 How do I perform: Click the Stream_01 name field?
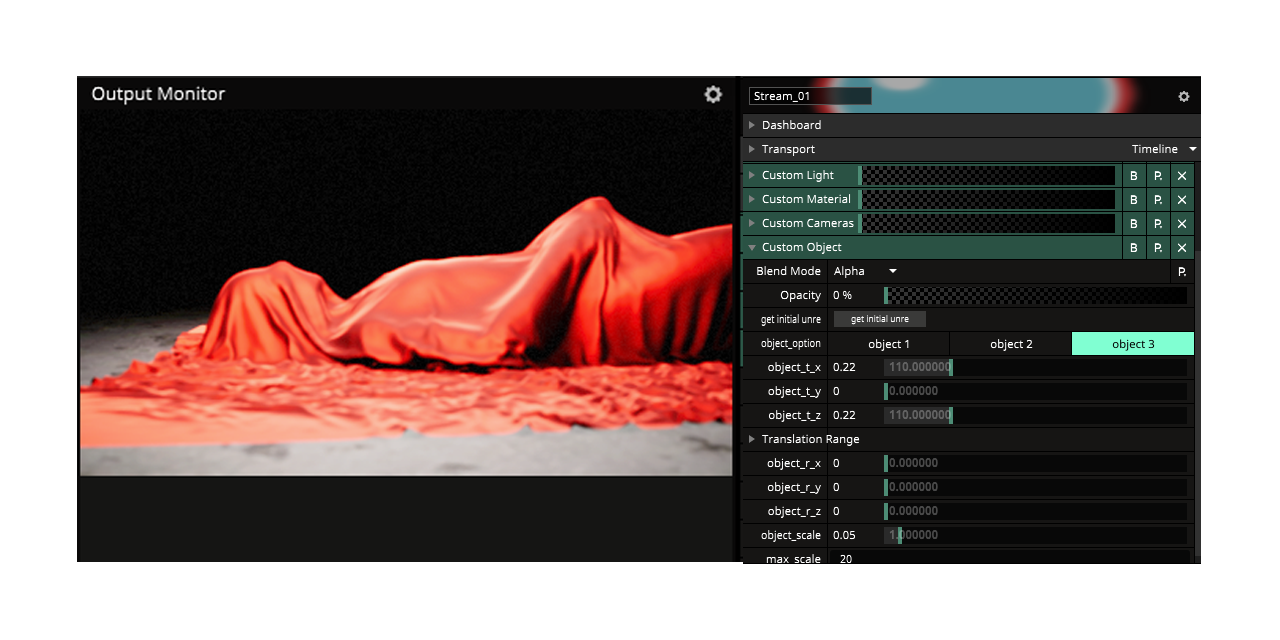[x=810, y=96]
